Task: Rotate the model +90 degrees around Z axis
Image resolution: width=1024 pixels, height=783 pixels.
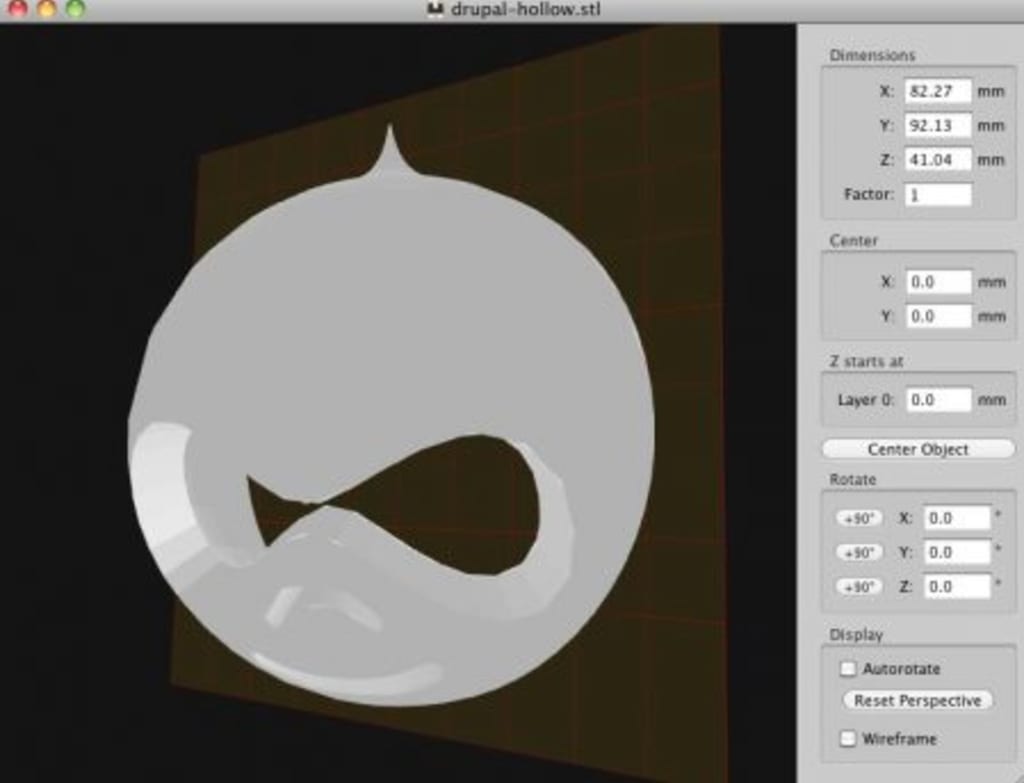Action: (860, 586)
